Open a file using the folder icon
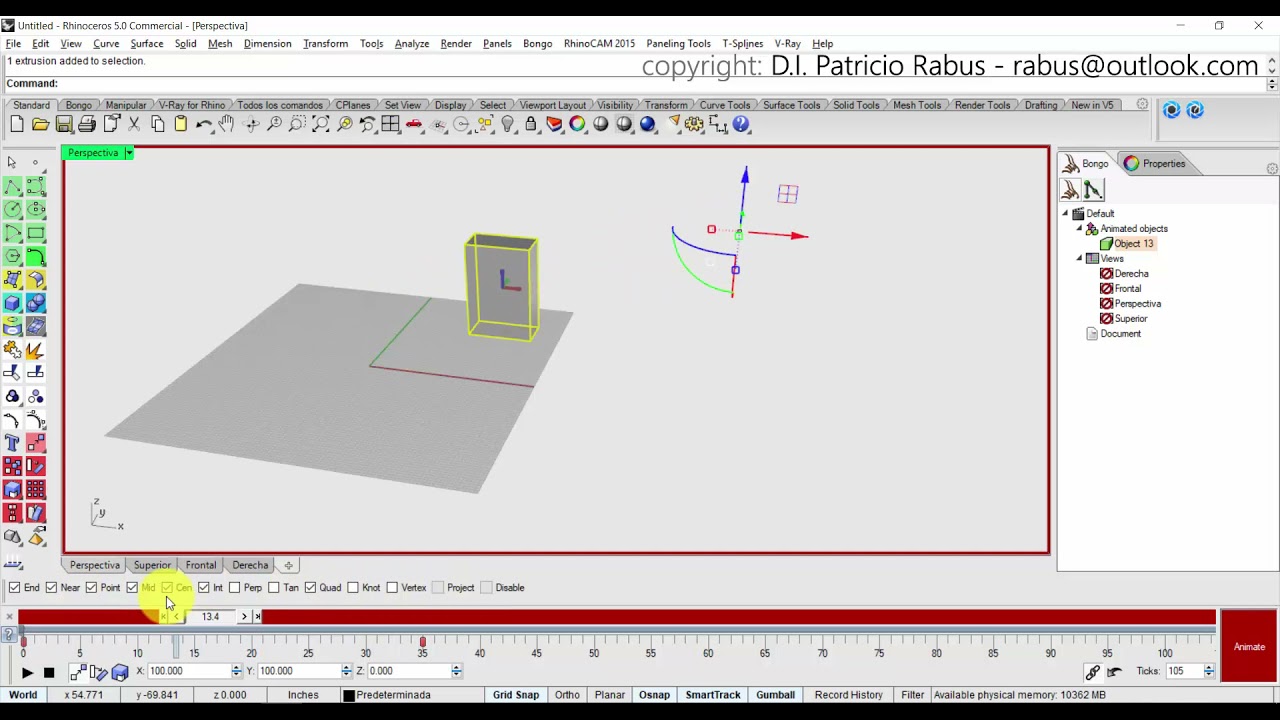The image size is (1280, 720). coord(40,124)
